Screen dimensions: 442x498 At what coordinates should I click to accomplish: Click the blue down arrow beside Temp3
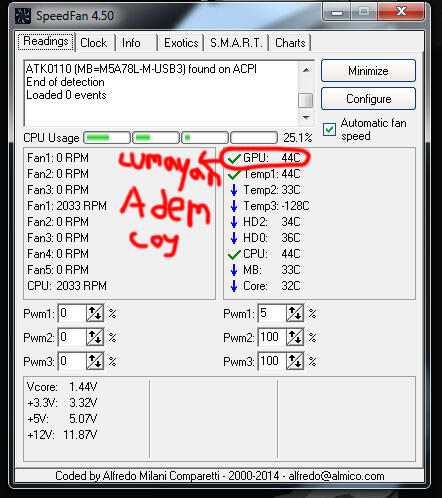coord(234,206)
